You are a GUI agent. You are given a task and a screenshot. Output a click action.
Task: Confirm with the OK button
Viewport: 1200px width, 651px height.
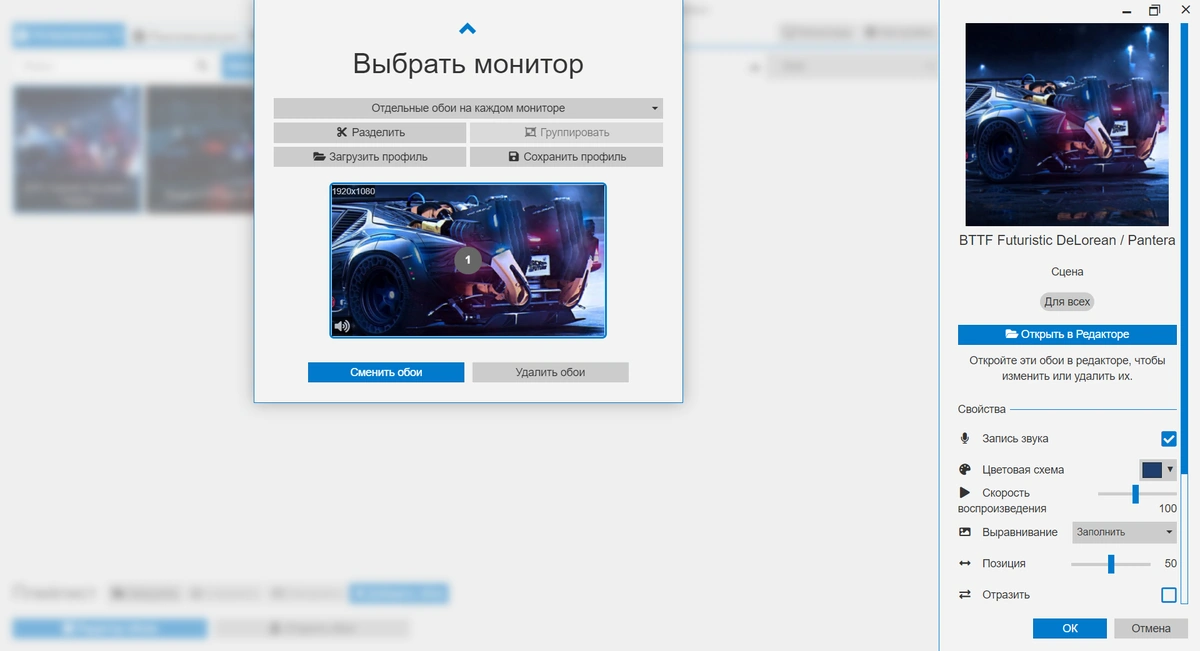1070,629
